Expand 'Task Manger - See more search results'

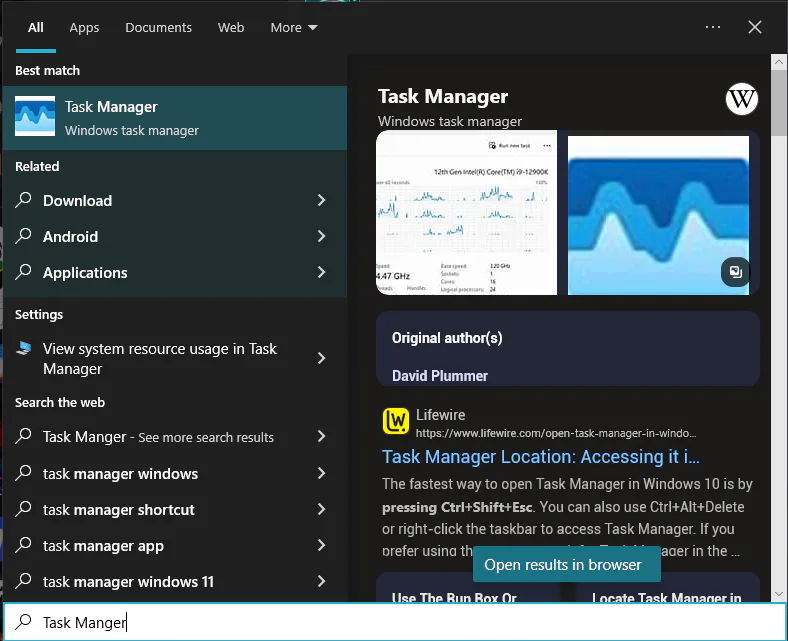pyautogui.click(x=322, y=436)
